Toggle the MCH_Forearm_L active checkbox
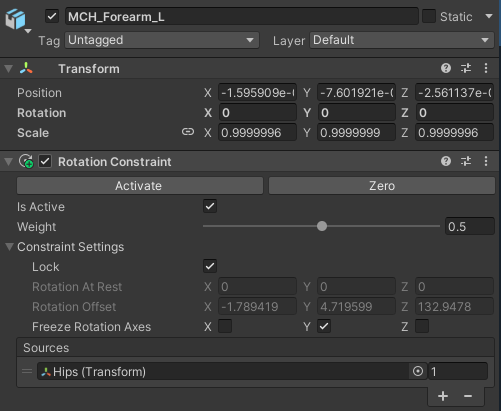This screenshot has height=411, width=501. tap(52, 16)
